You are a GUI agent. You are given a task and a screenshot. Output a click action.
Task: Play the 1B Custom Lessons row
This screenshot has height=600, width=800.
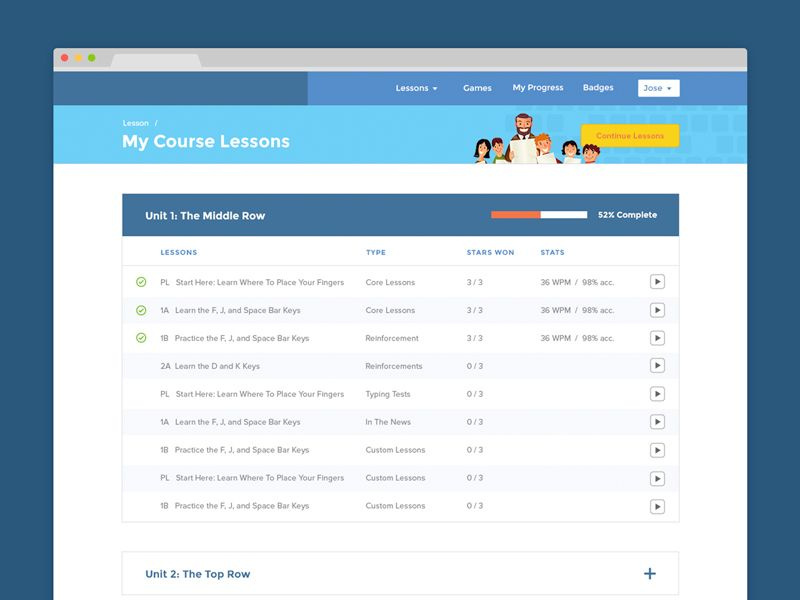658,450
